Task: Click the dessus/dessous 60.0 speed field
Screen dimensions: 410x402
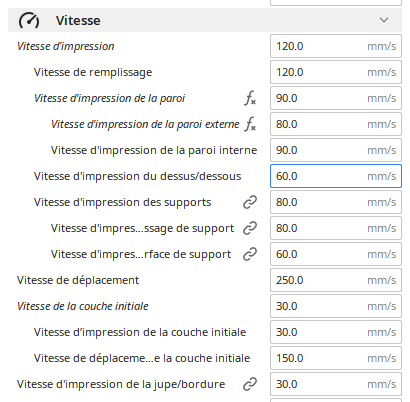Action: click(x=336, y=176)
